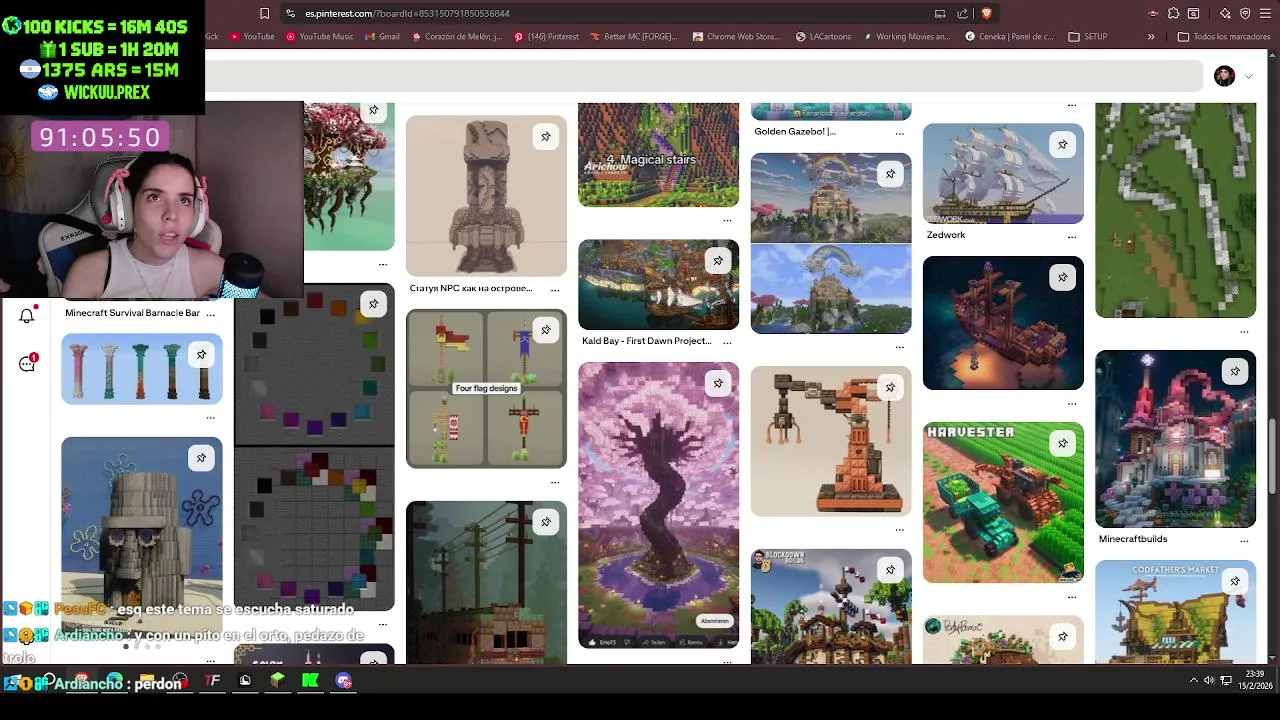The width and height of the screenshot is (1280, 720).
Task: Click the Pinterest search field
Action: (x=703, y=76)
